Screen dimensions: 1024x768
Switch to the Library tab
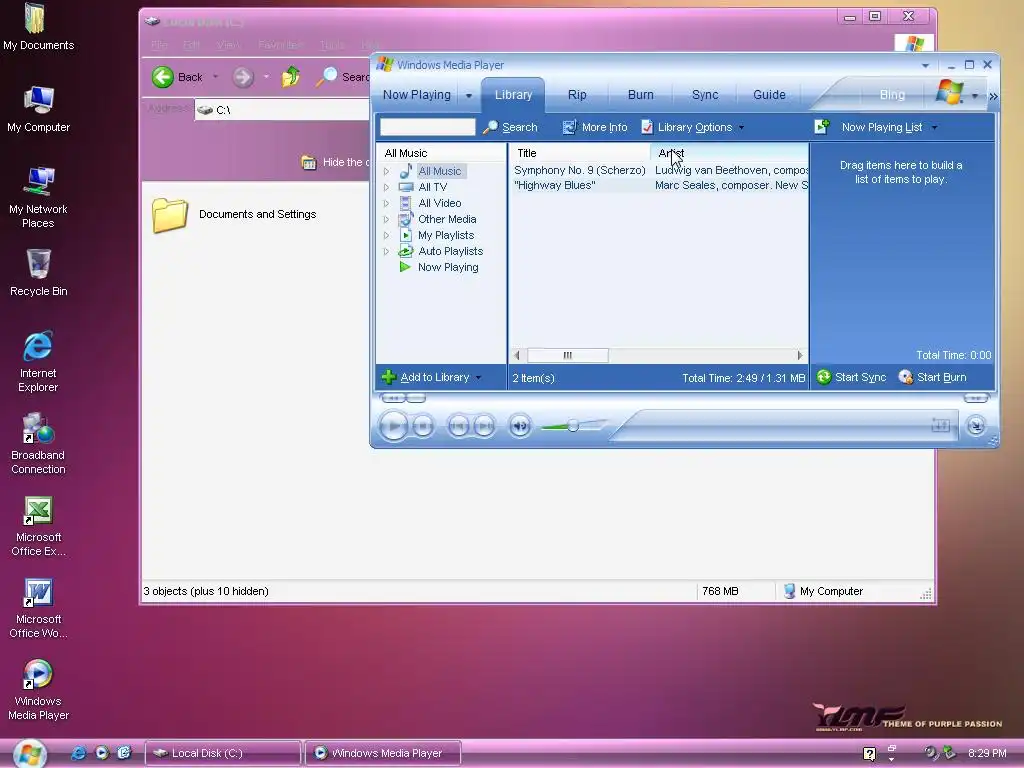pyautogui.click(x=513, y=95)
